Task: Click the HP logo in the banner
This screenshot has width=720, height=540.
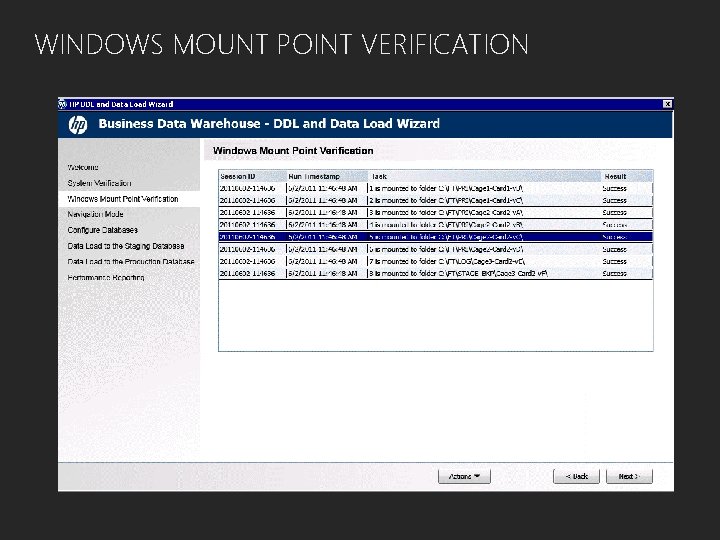Action: pyautogui.click(x=78, y=124)
